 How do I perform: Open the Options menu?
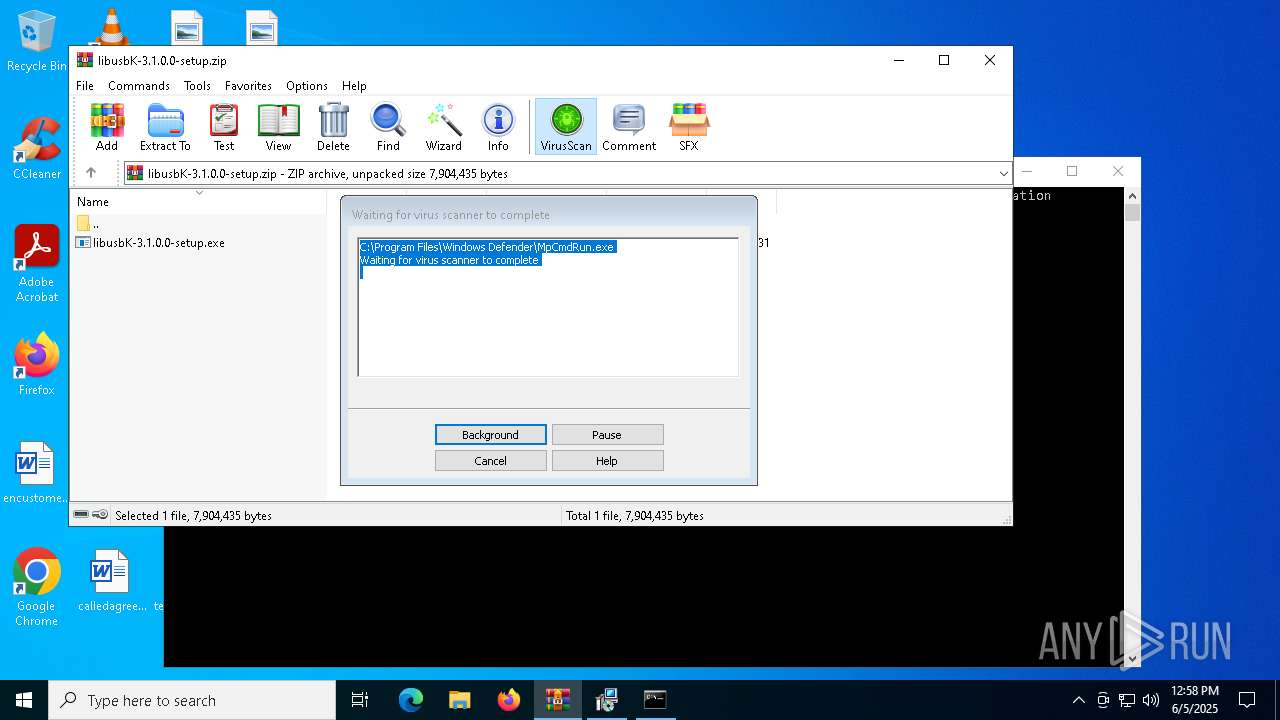[x=307, y=86]
